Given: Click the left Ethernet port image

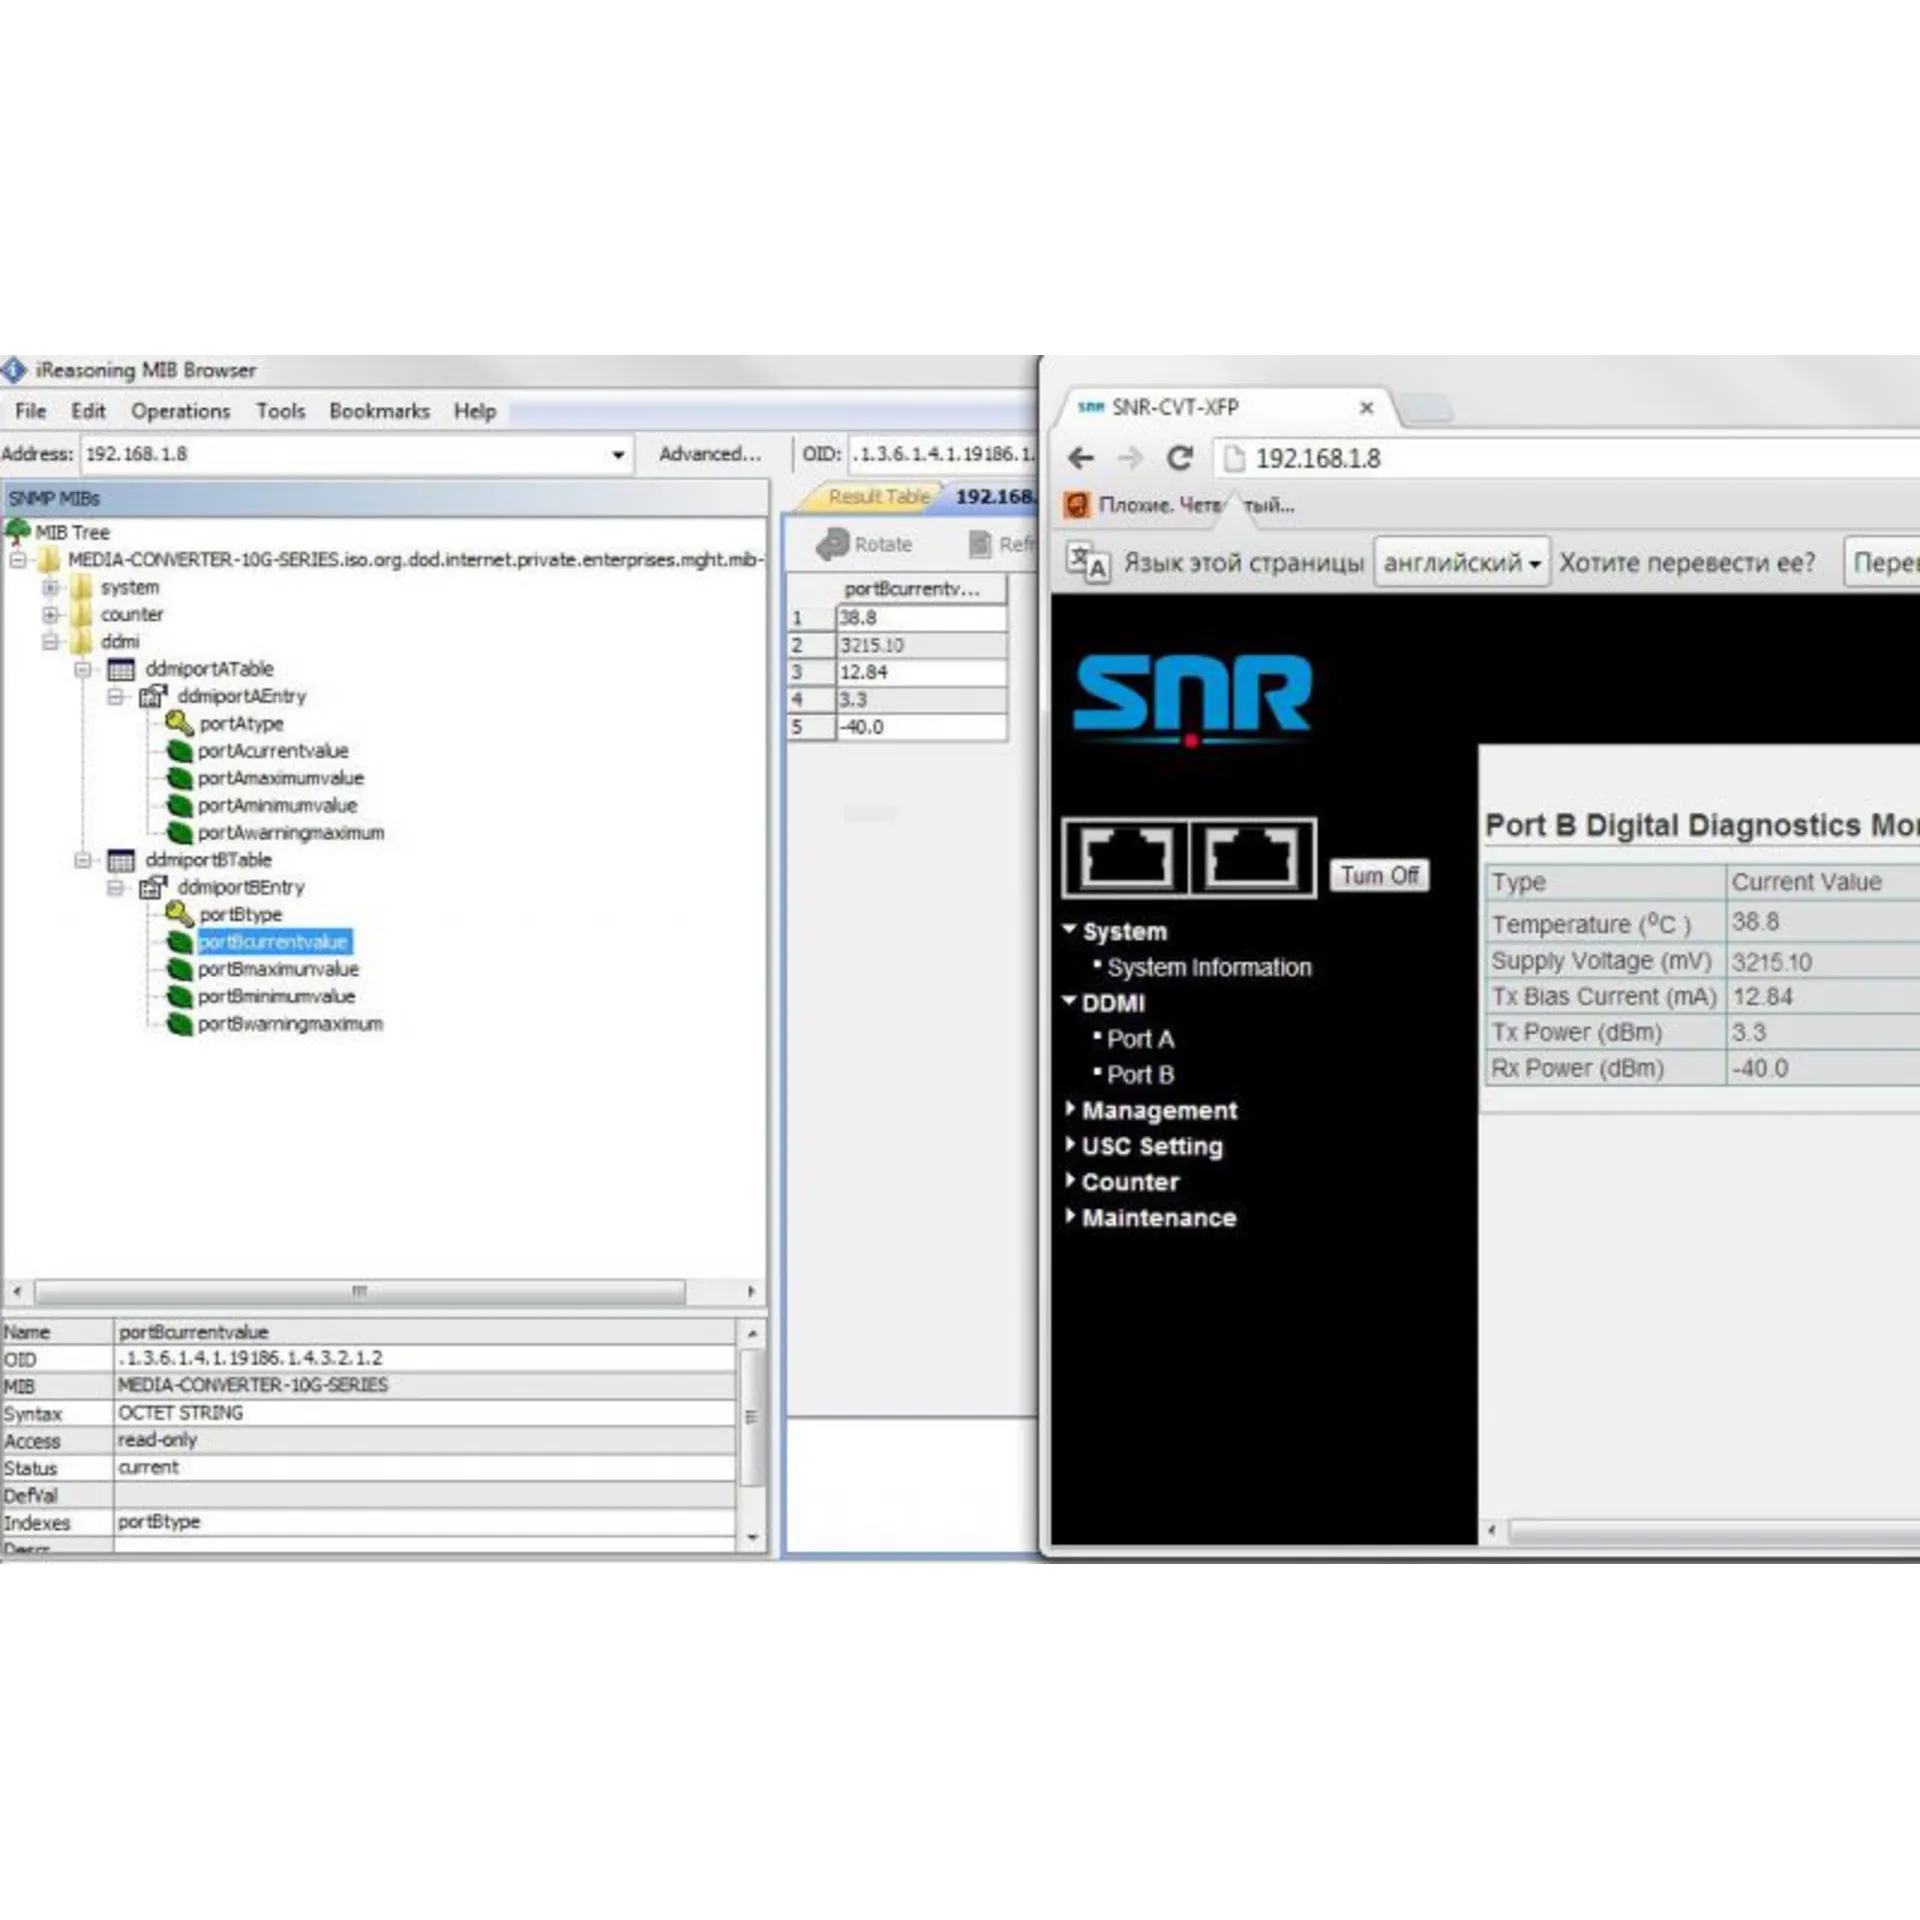Looking at the screenshot, I should [x=1127, y=858].
